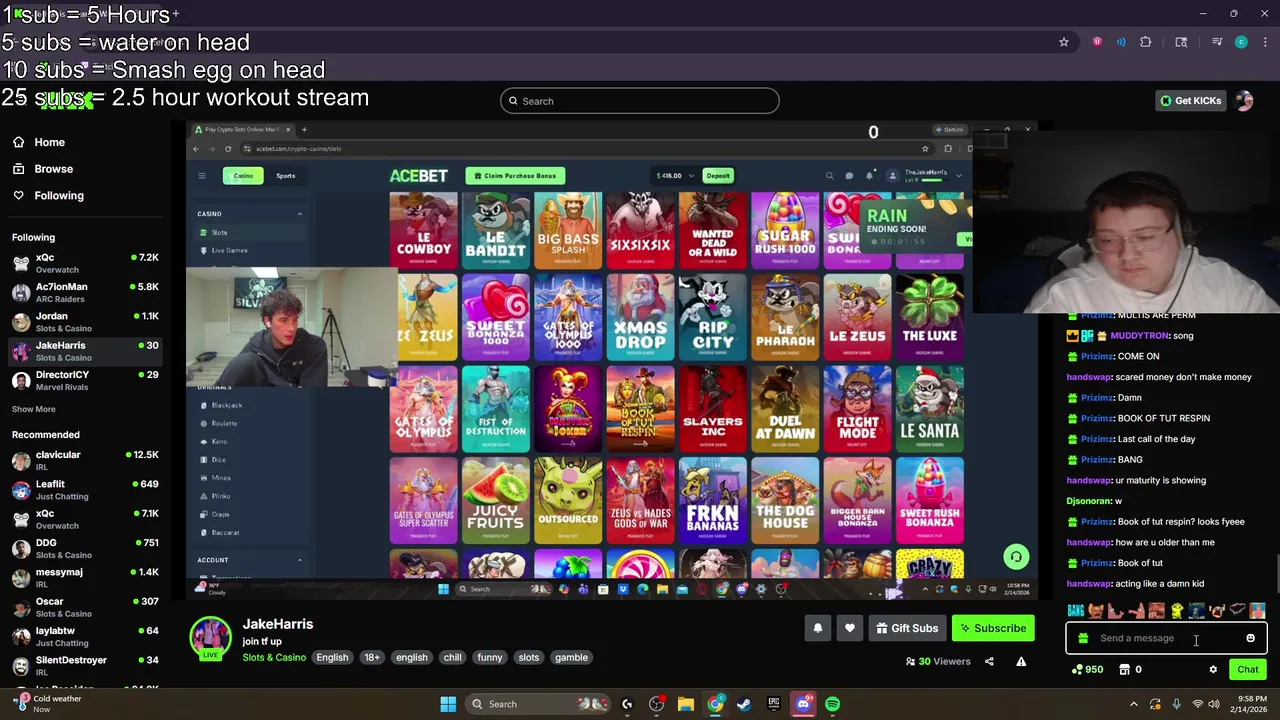The width and height of the screenshot is (1280, 720).
Task: Click the Gift Subs button
Action: 907,628
